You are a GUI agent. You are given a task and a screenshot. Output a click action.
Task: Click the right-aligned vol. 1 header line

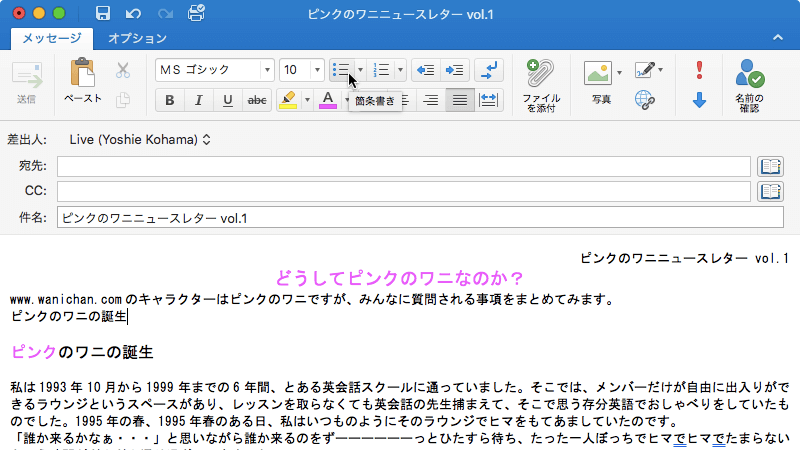685,258
